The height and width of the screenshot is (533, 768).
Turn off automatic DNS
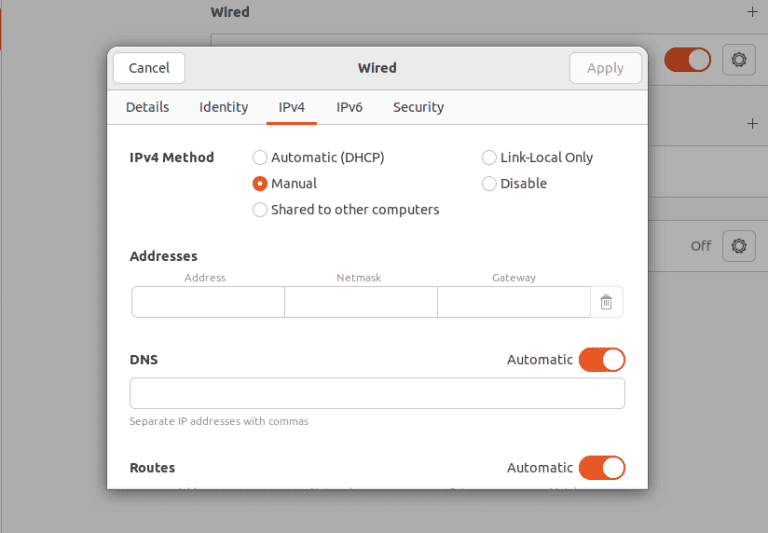602,360
